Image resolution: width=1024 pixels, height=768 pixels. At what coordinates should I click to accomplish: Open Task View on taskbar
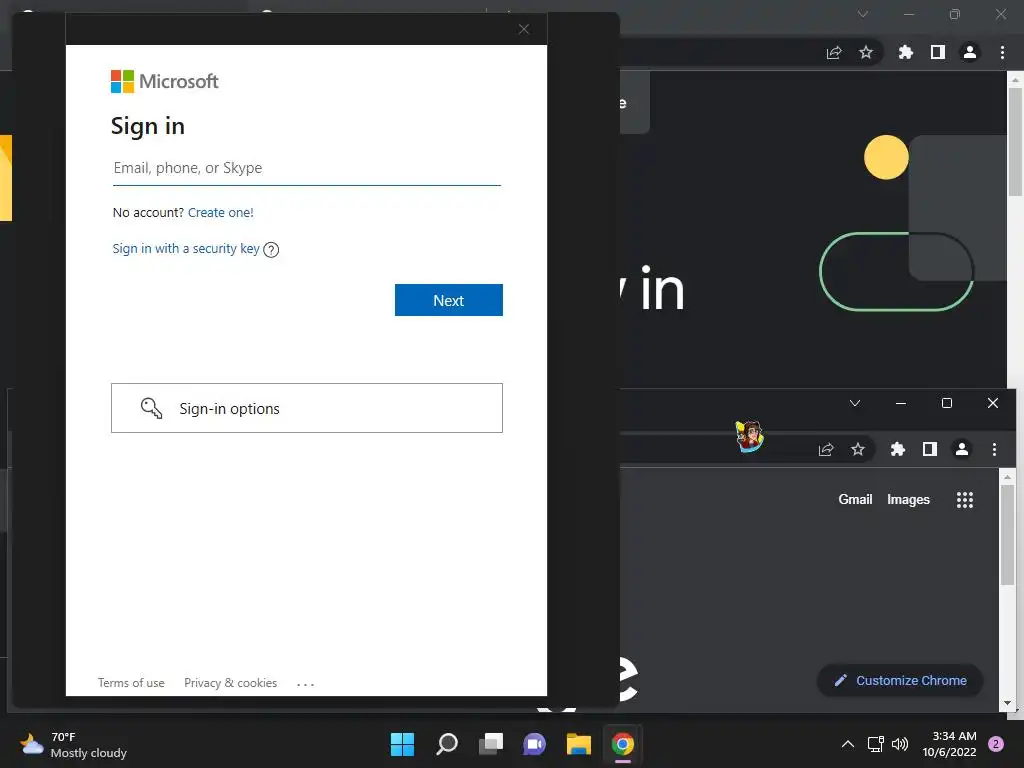tap(491, 744)
